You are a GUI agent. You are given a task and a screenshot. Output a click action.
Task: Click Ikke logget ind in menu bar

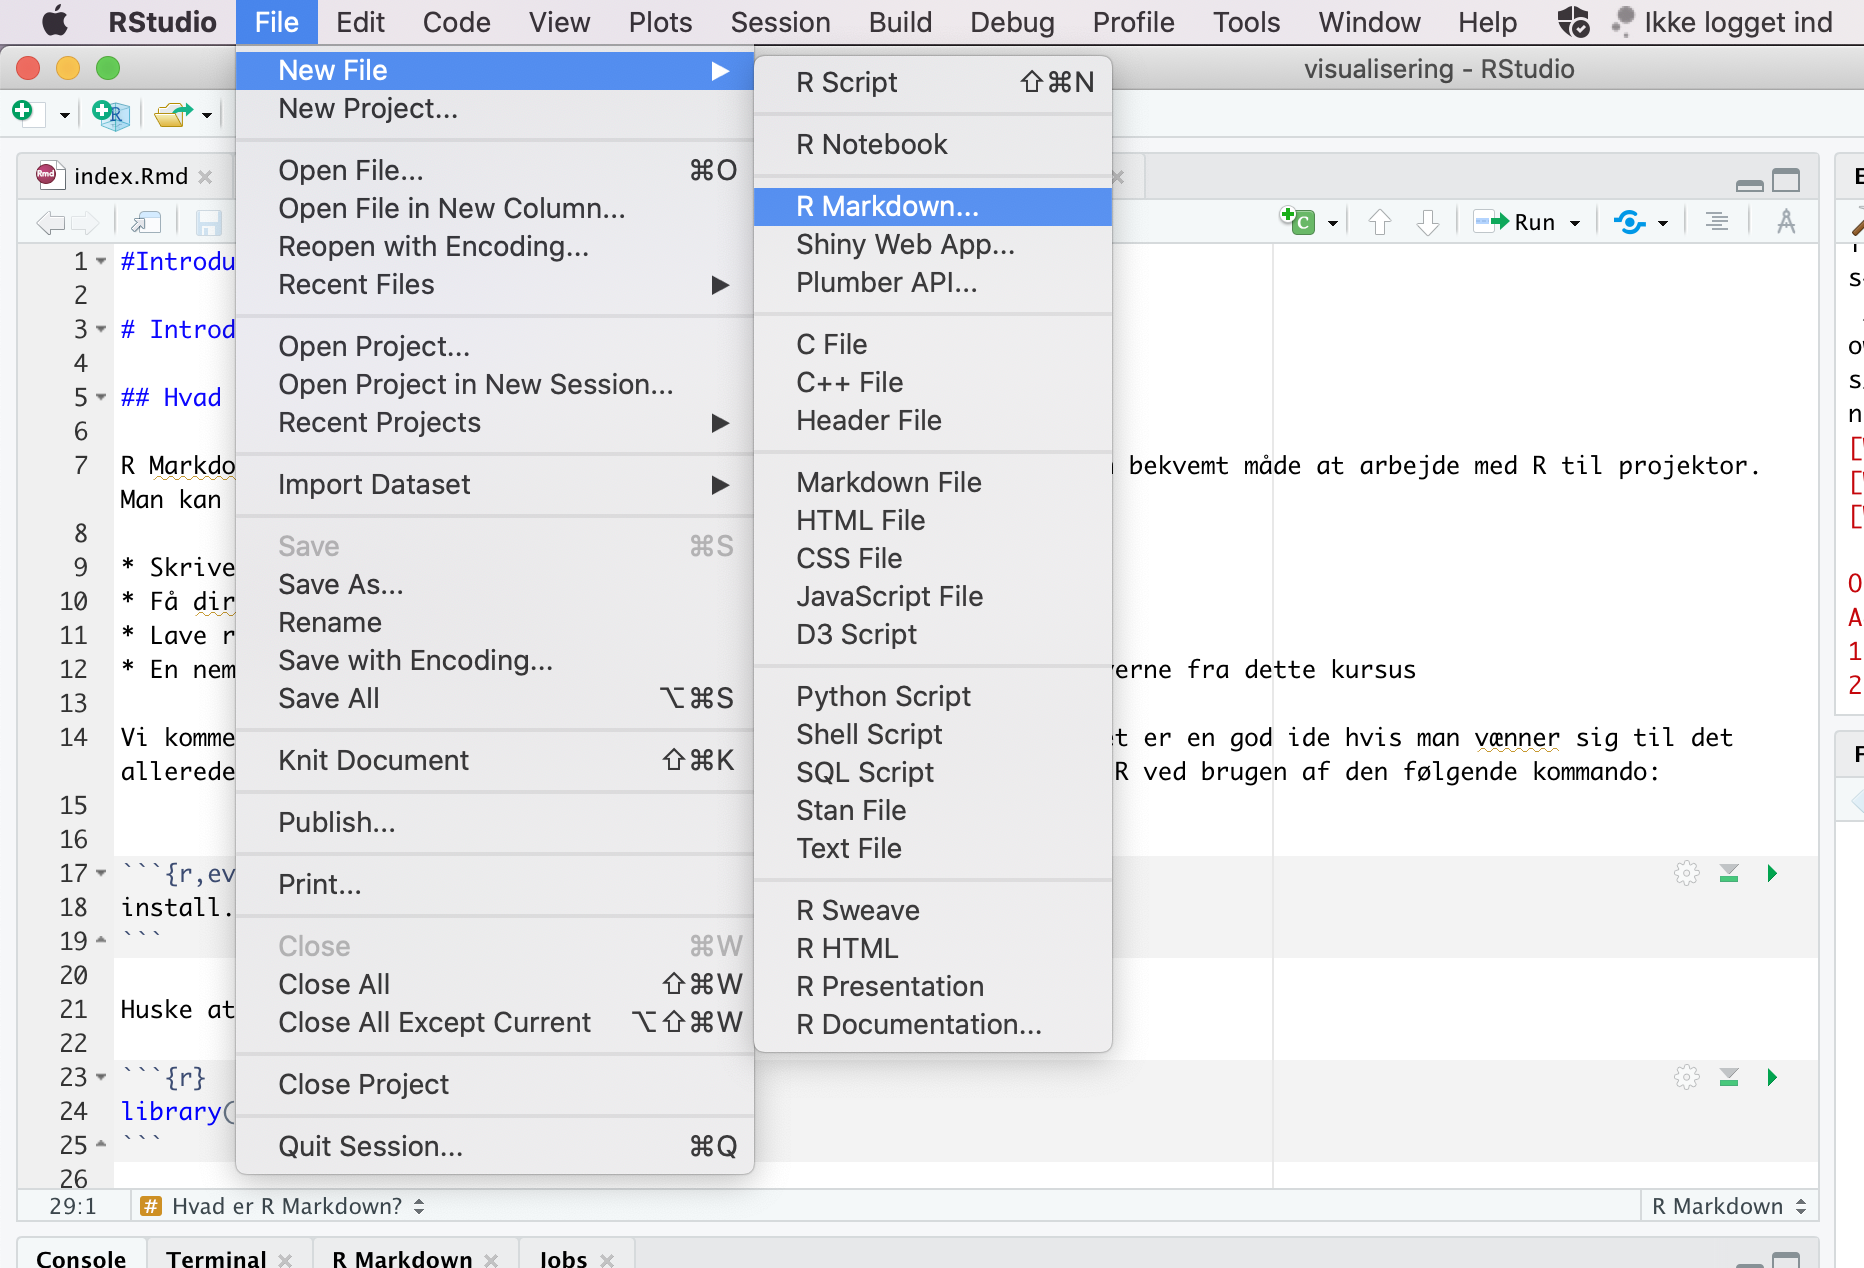1738,22
